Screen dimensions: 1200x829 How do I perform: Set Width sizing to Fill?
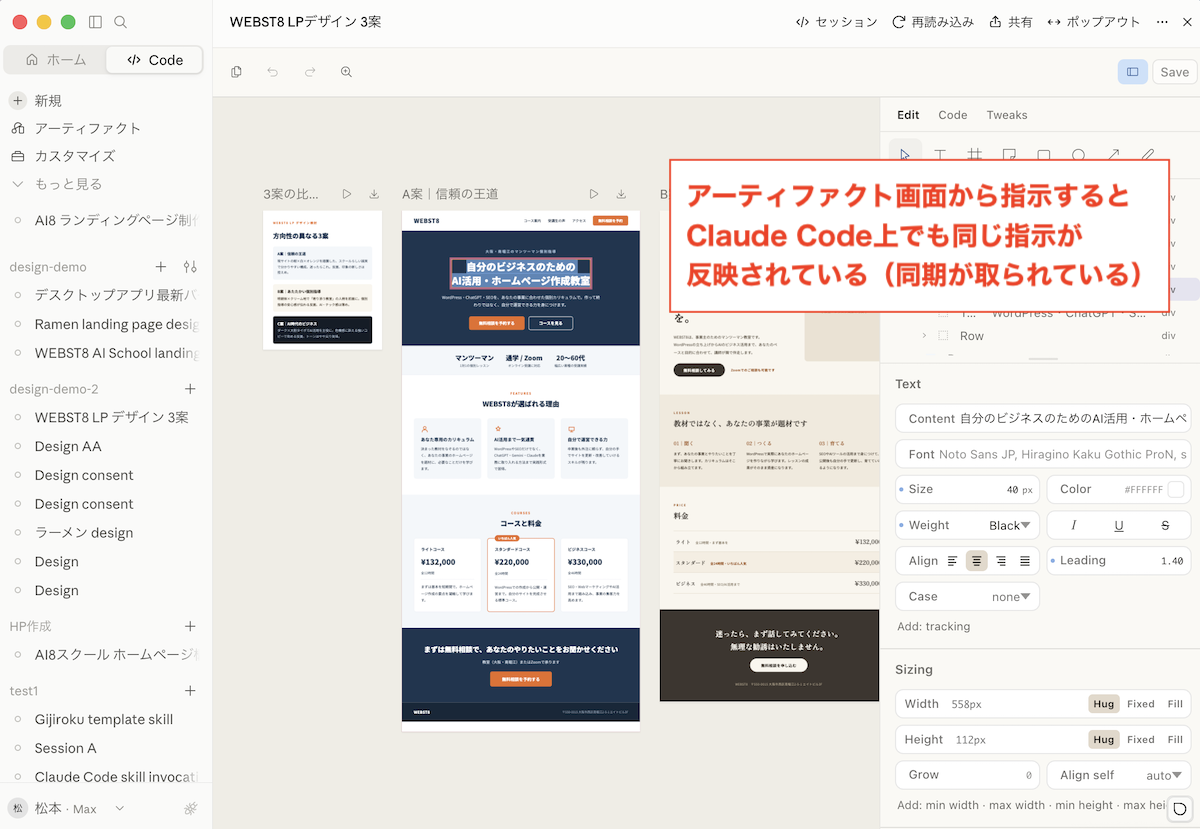pyautogui.click(x=1175, y=704)
